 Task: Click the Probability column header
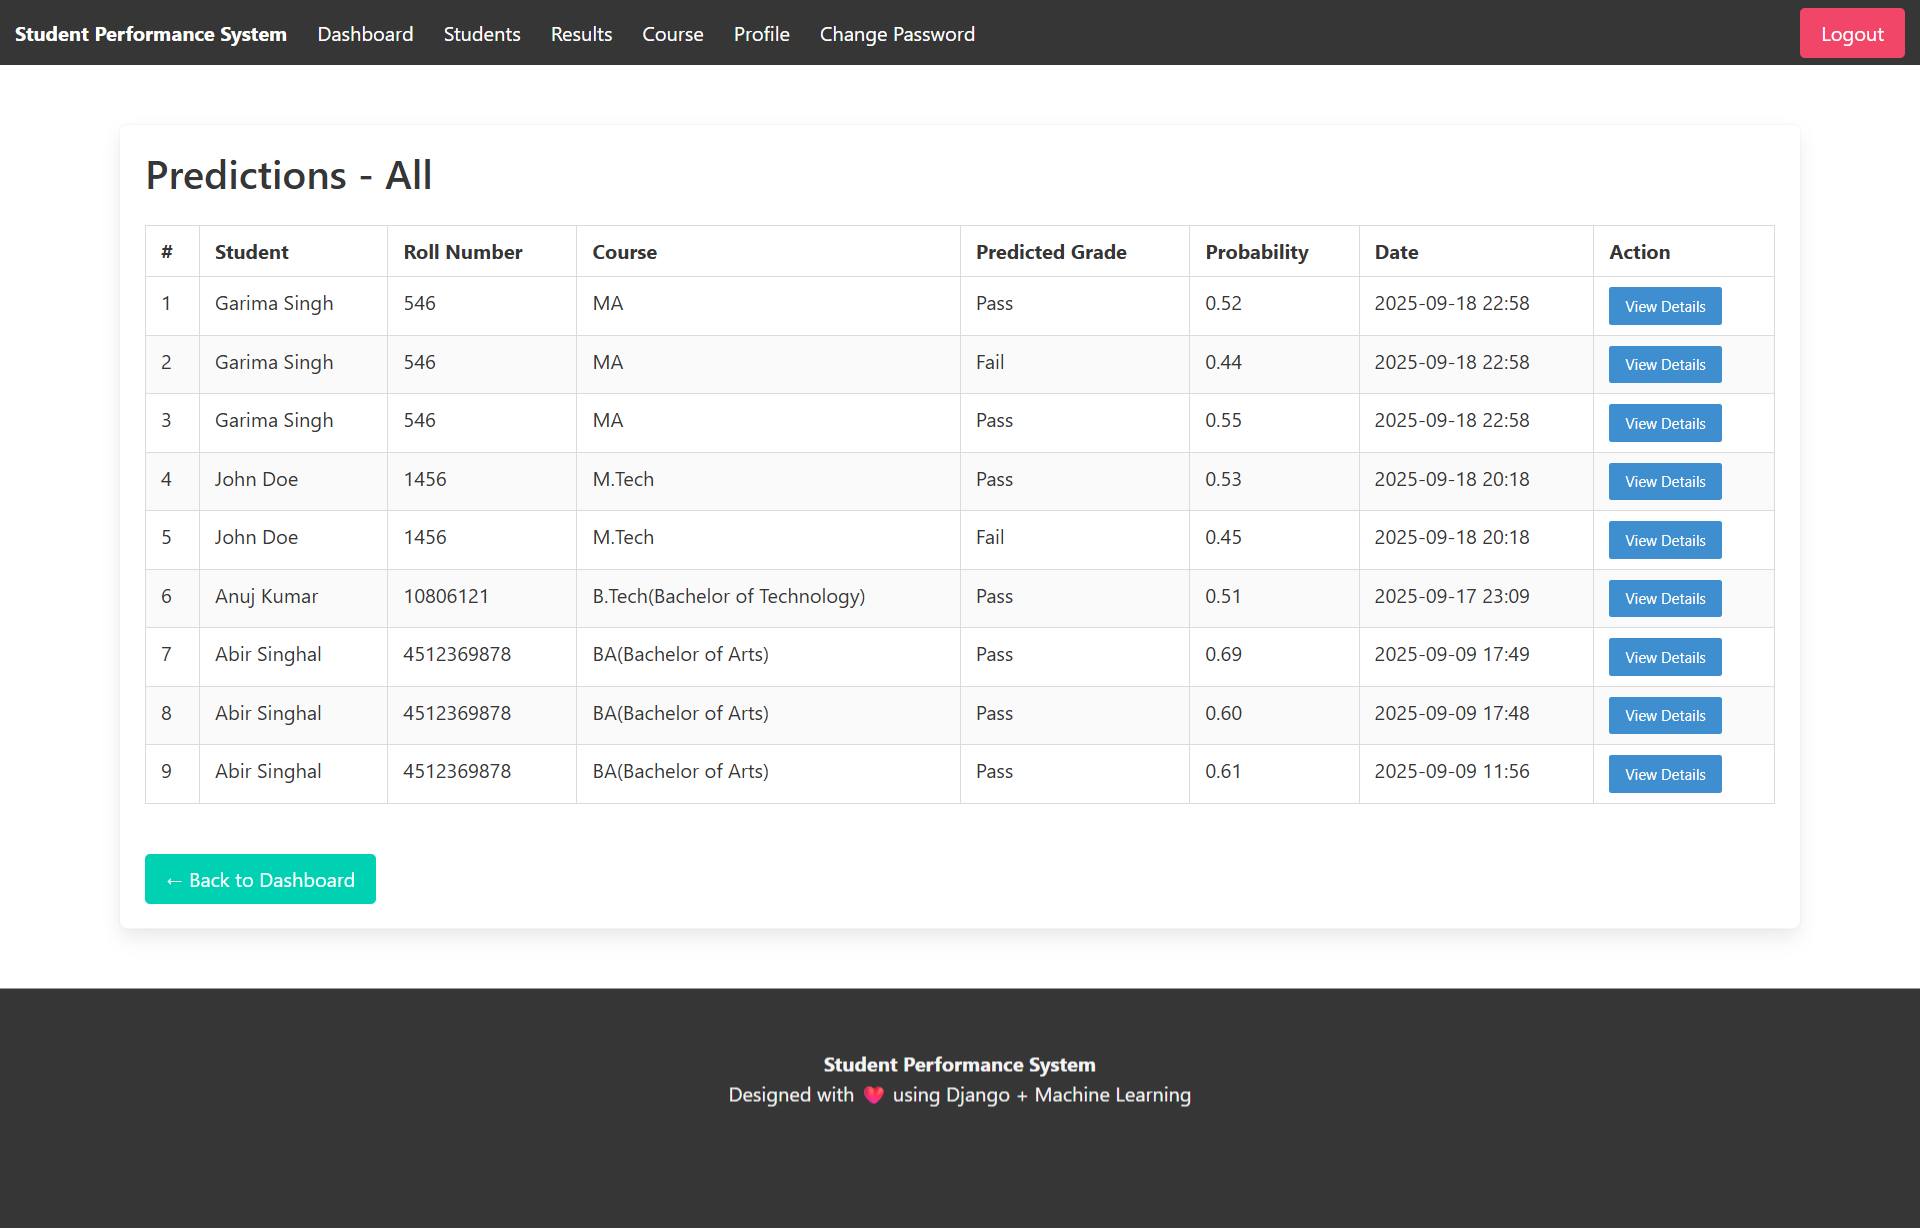(x=1256, y=252)
